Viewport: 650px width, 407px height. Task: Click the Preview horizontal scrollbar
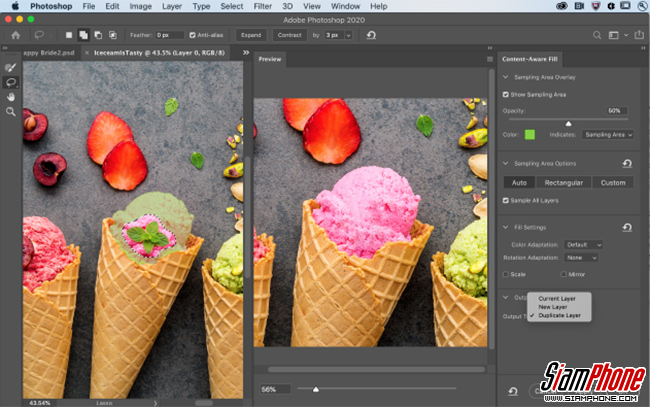pos(376,369)
